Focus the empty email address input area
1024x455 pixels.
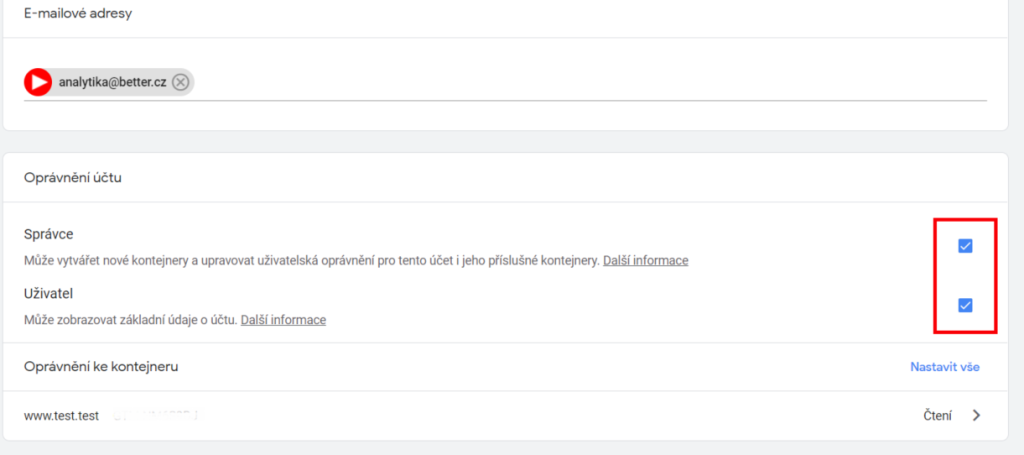tap(588, 82)
